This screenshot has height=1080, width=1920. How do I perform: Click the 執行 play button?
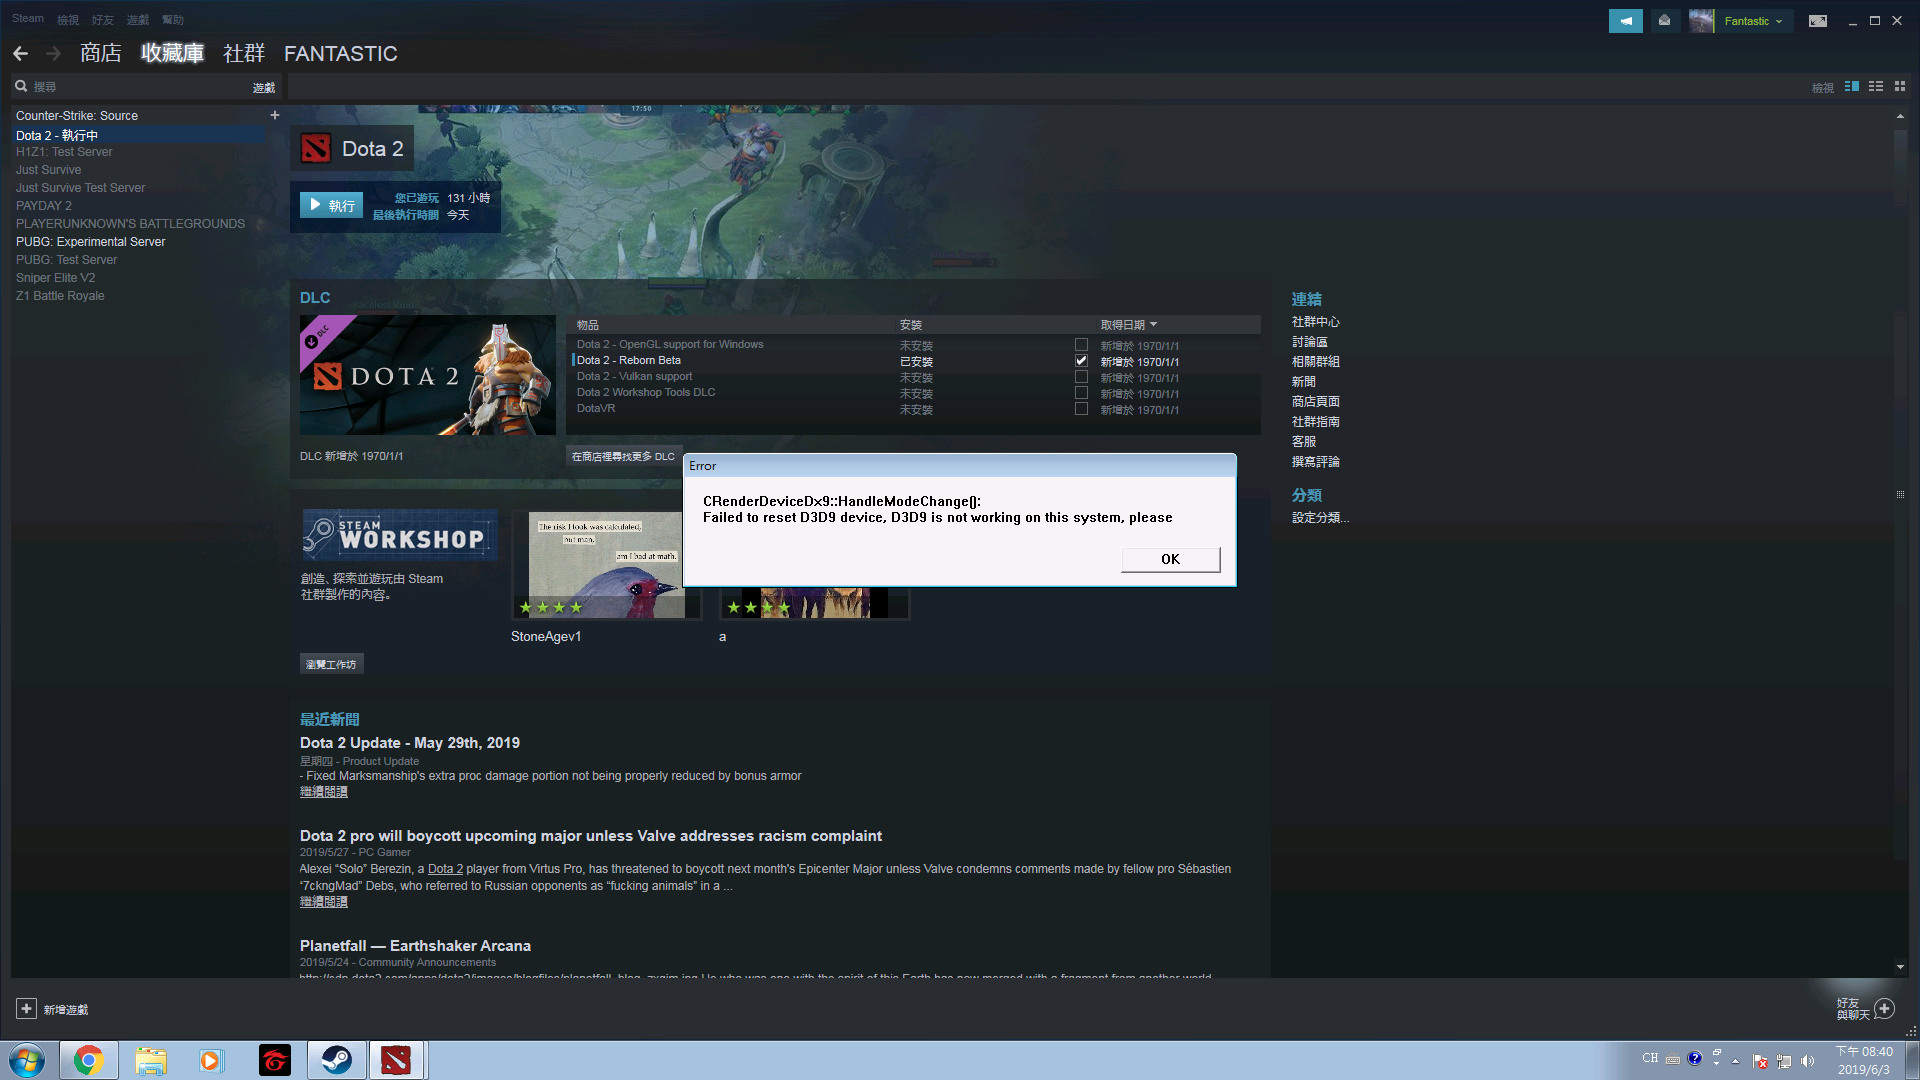point(331,205)
